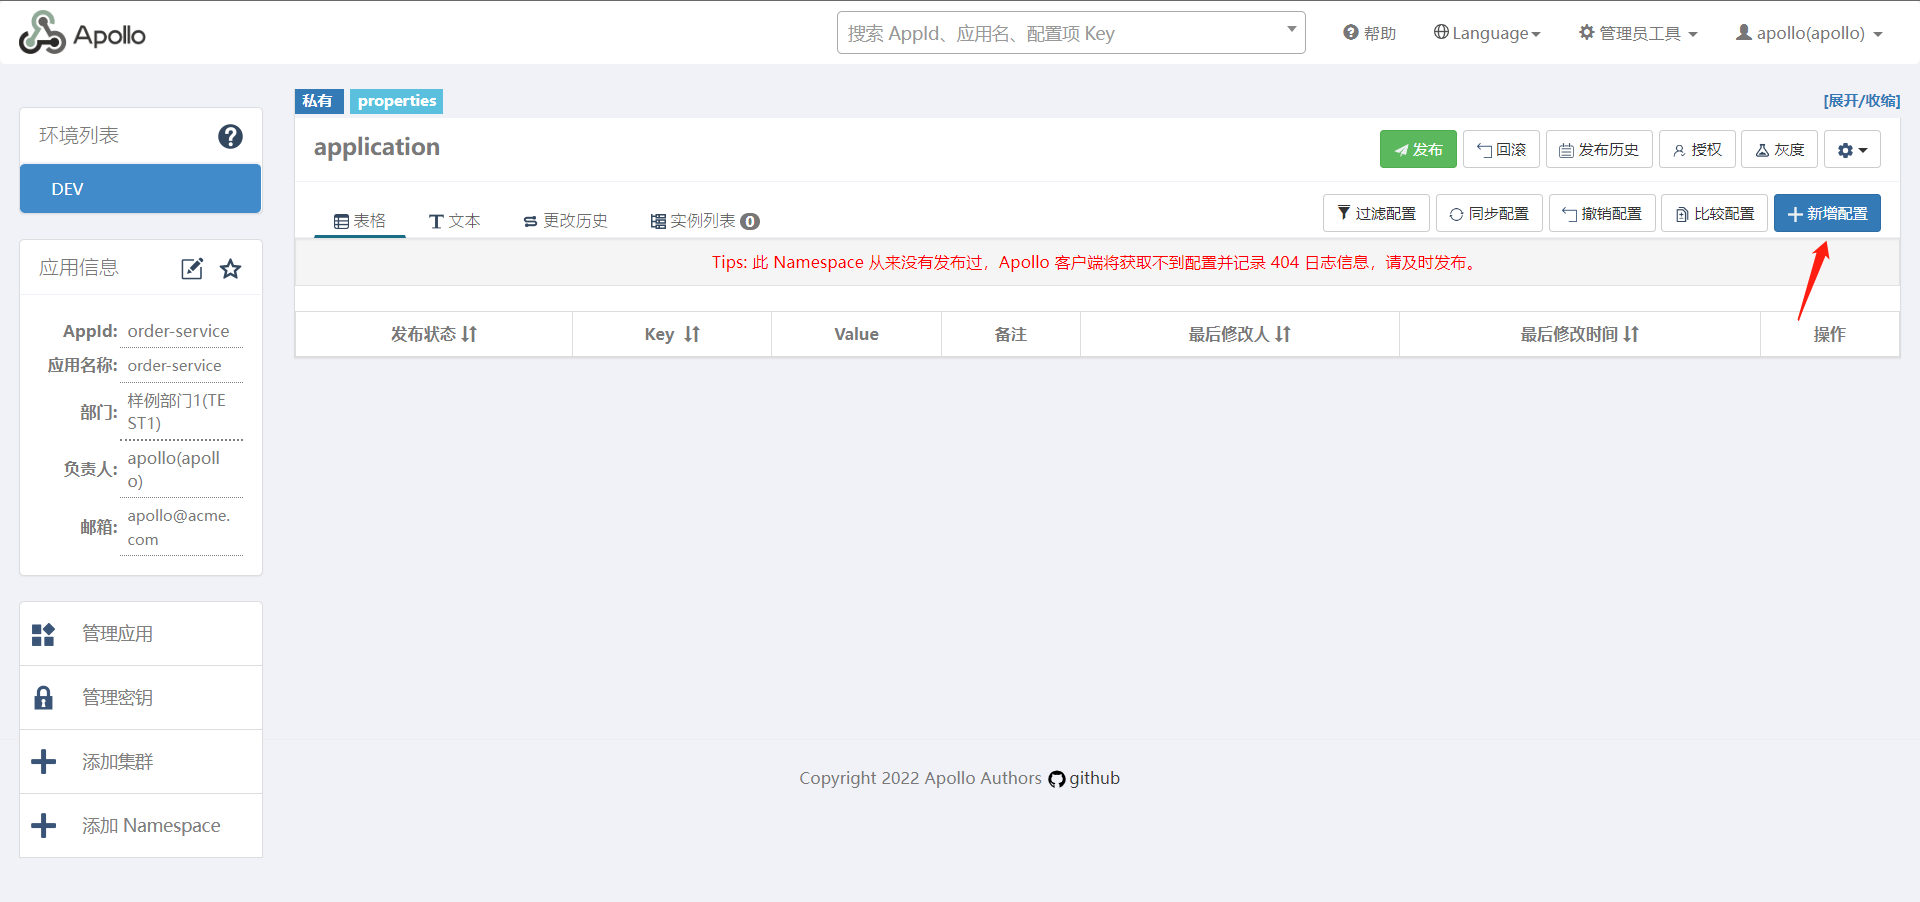Expand the apollo(apollo) user menu
1920x902 pixels.
point(1809,33)
